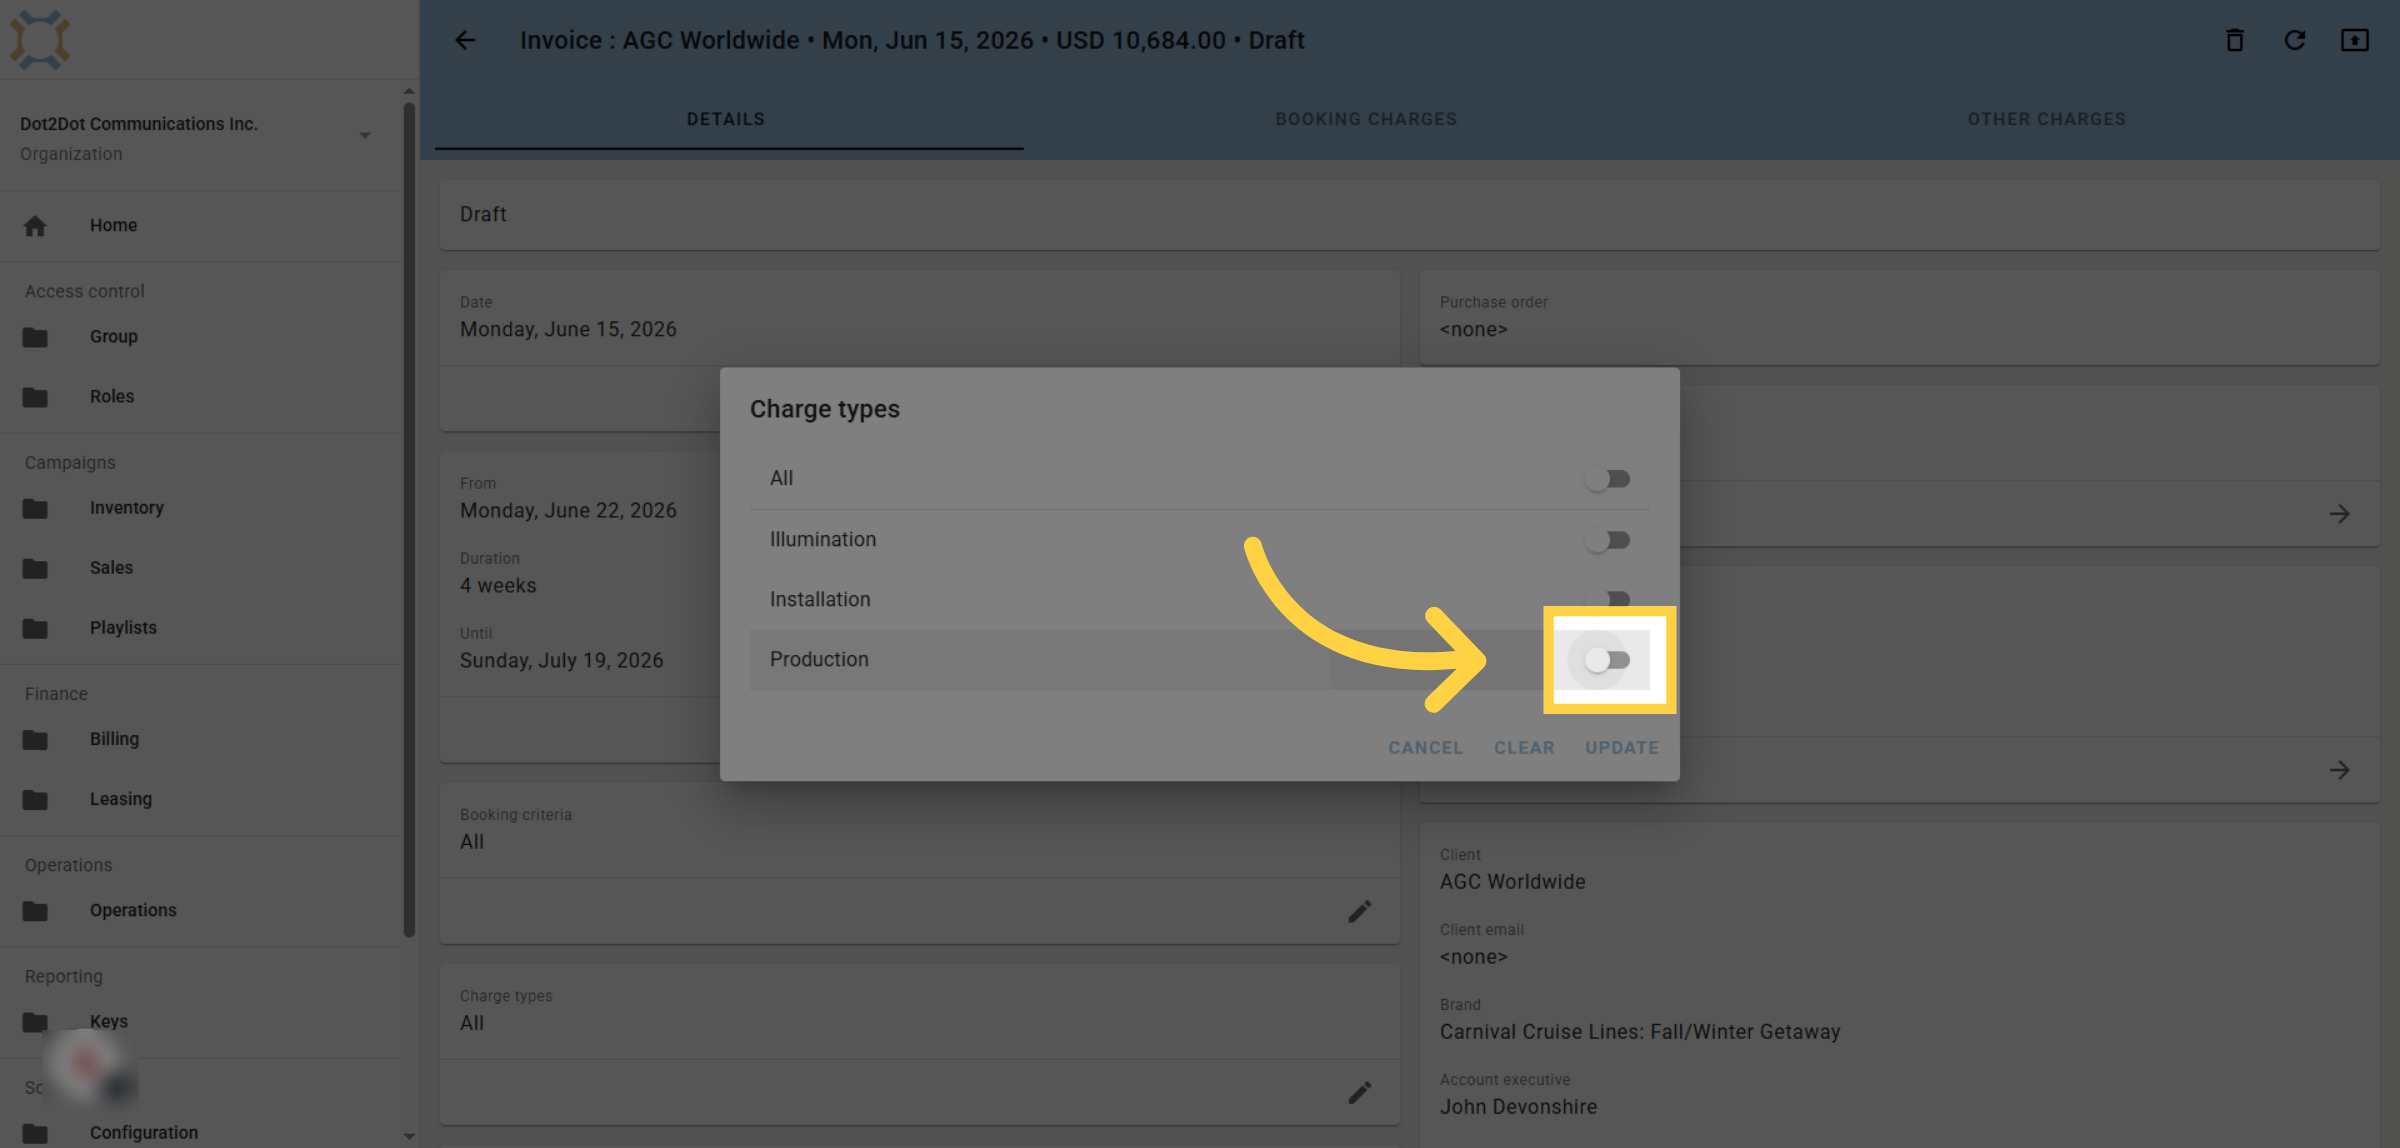The image size is (2400, 1148).
Task: Click the Group folder icon
Action: pos(35,337)
